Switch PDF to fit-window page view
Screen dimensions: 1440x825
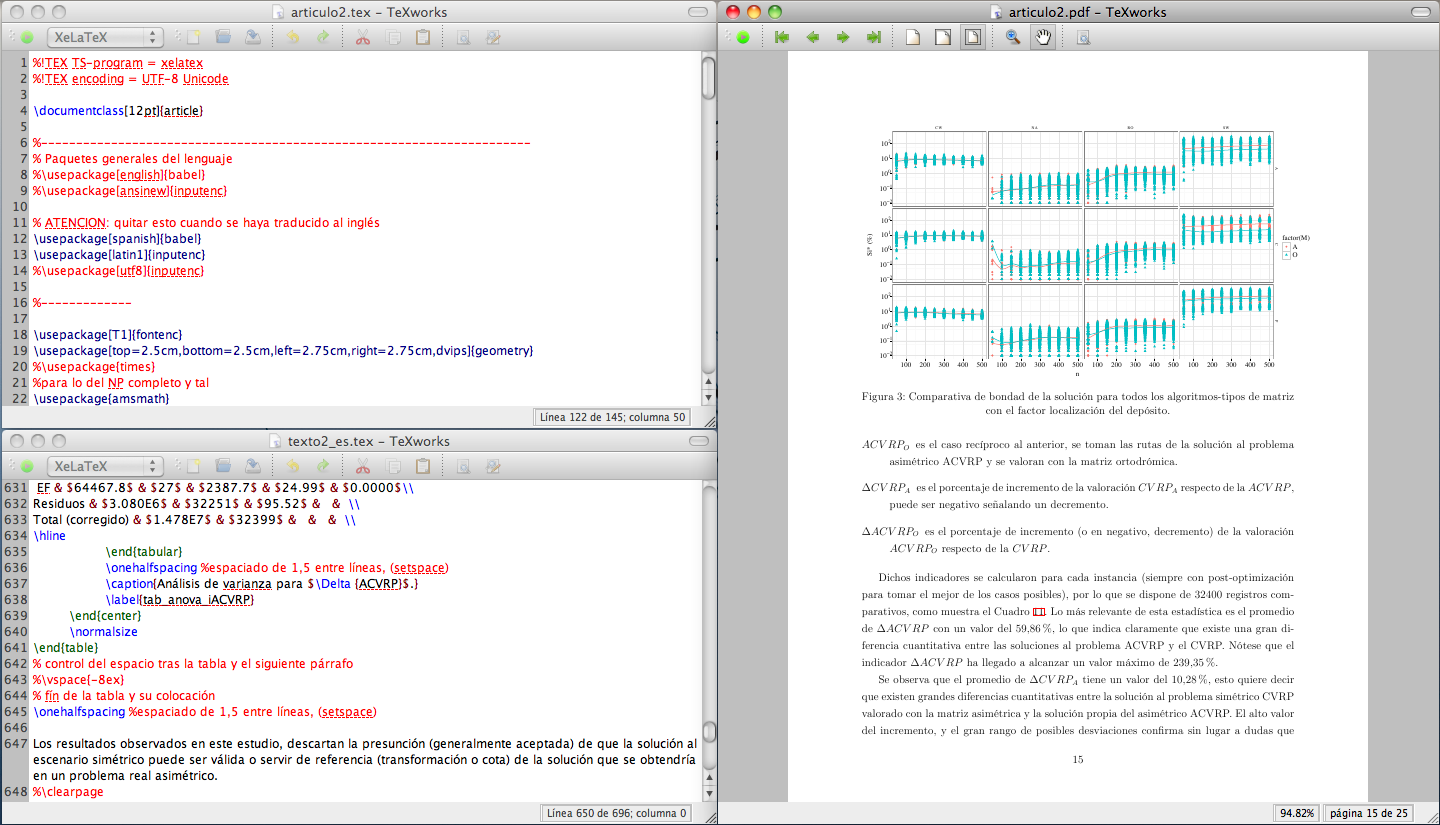tap(971, 37)
